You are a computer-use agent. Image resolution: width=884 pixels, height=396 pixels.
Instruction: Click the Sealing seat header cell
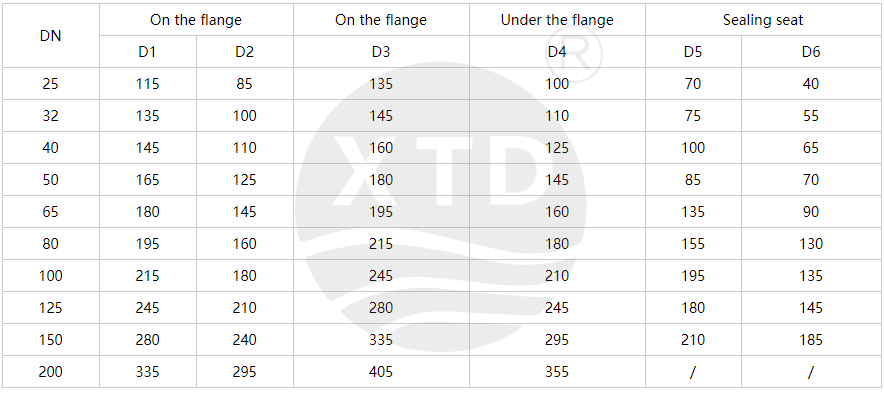[763, 20]
